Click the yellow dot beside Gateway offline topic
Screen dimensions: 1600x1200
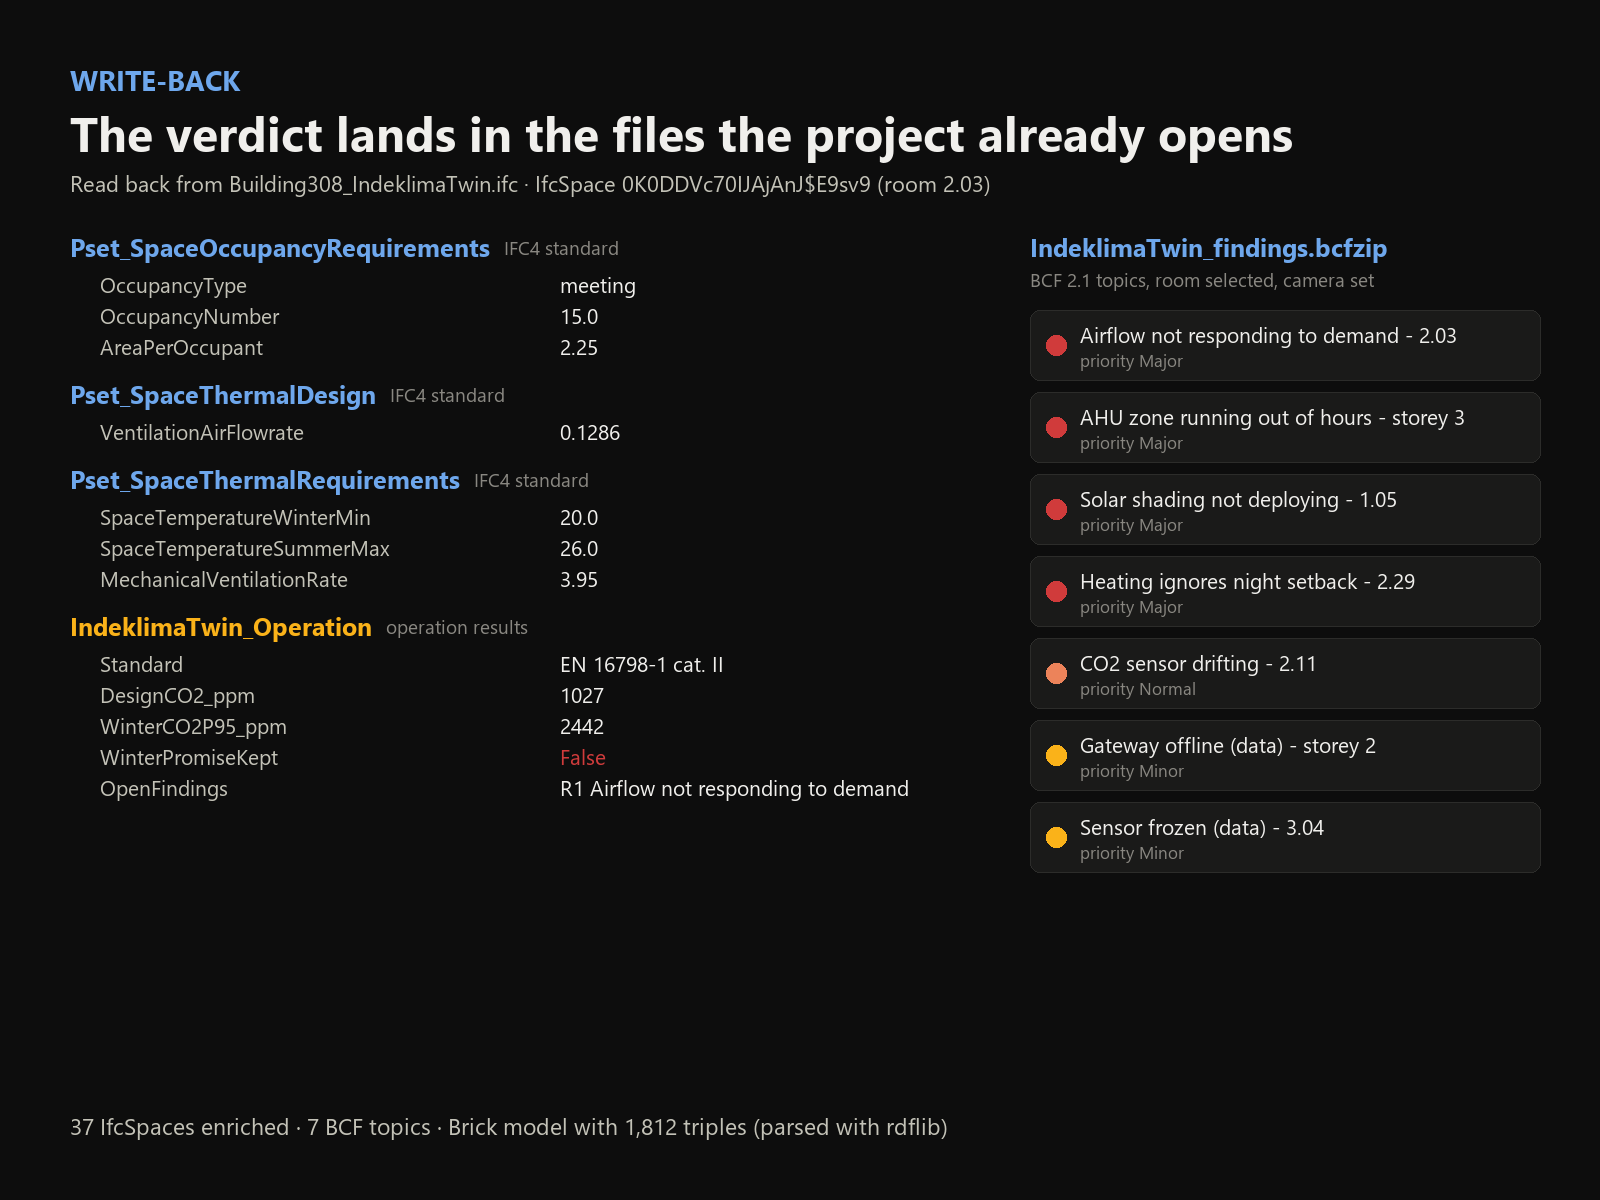pyautogui.click(x=1056, y=755)
